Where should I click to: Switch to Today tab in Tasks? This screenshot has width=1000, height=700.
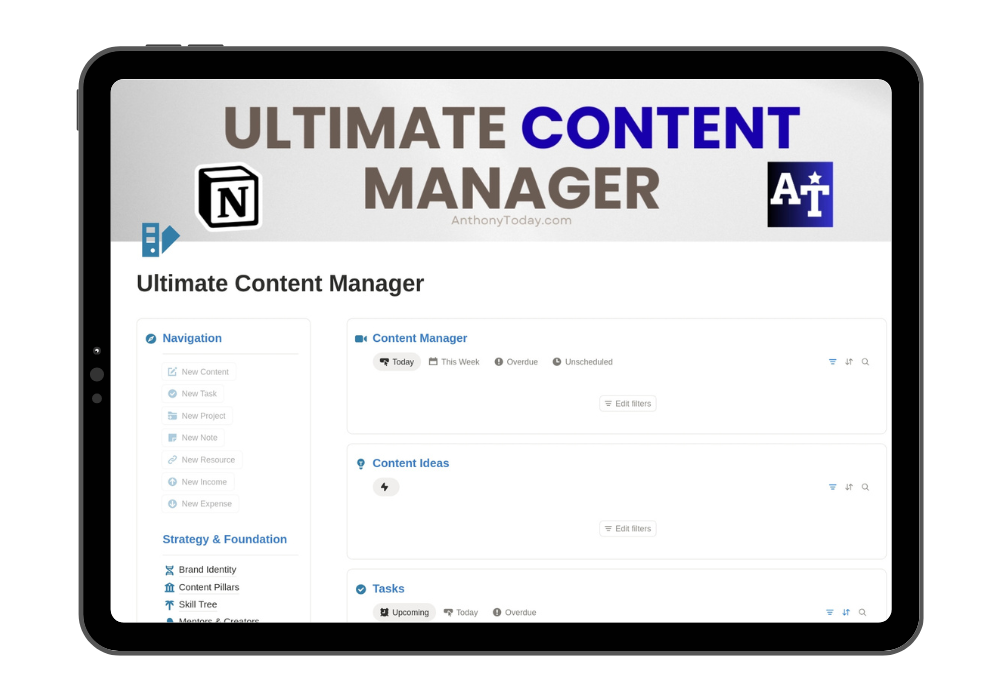461,612
